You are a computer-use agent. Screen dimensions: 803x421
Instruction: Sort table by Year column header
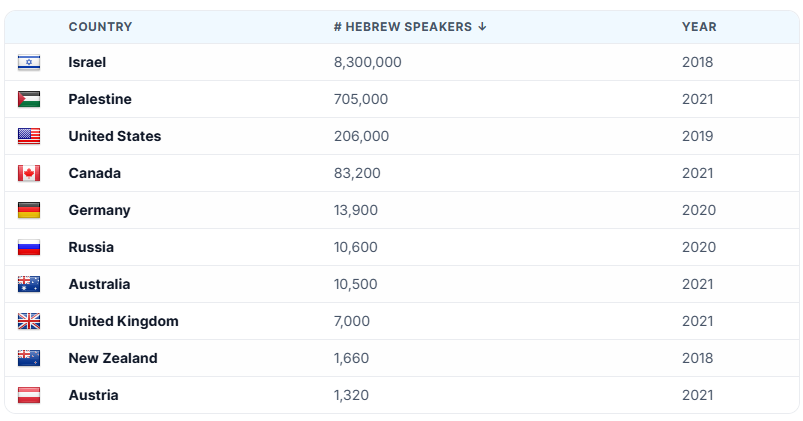tap(699, 27)
